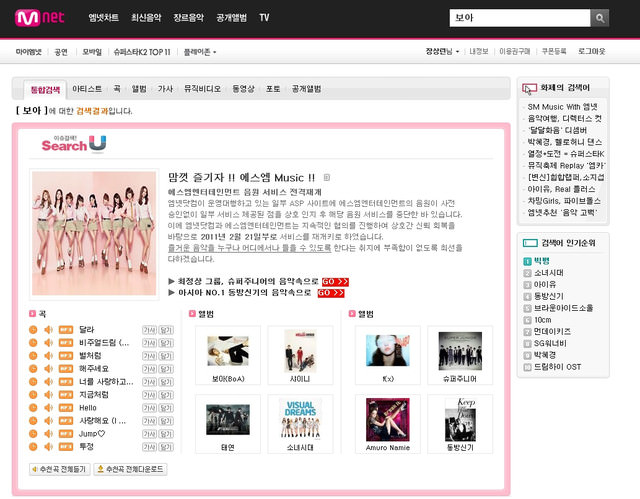Click 가사 button for 달라
The height and width of the screenshot is (499, 640).
coord(149,330)
